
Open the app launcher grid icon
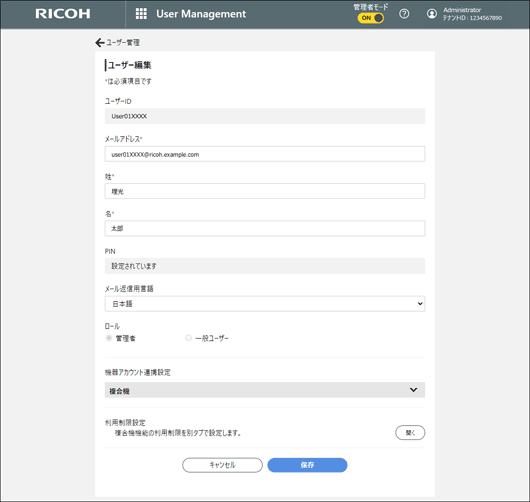141,14
